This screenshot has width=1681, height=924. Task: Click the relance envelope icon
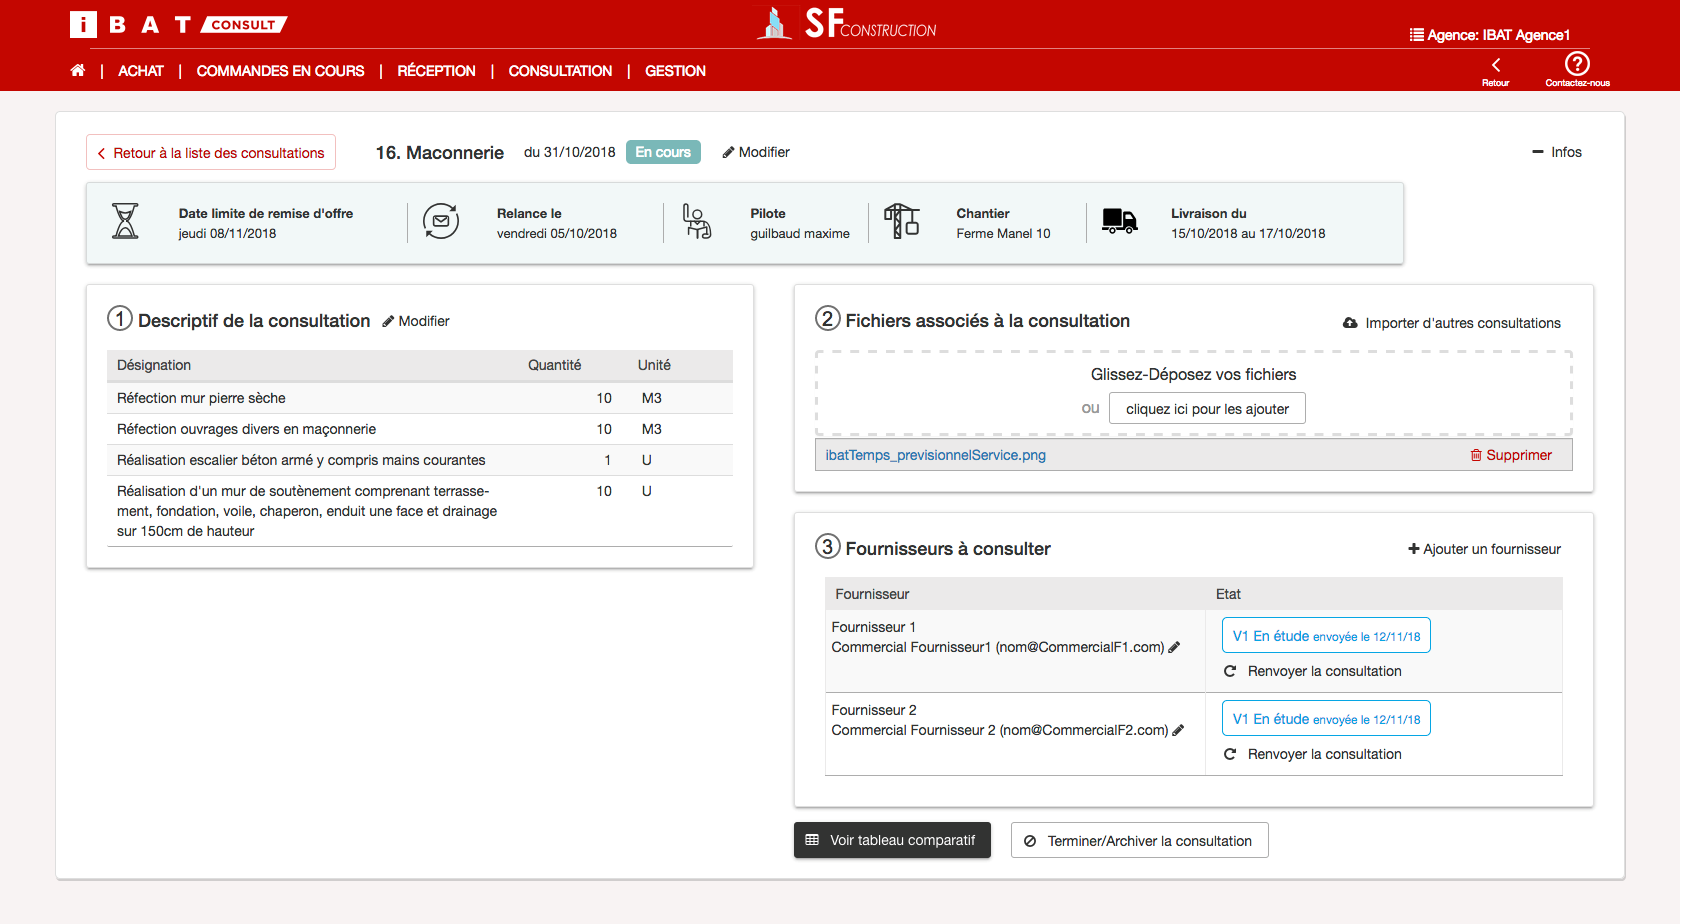441,221
